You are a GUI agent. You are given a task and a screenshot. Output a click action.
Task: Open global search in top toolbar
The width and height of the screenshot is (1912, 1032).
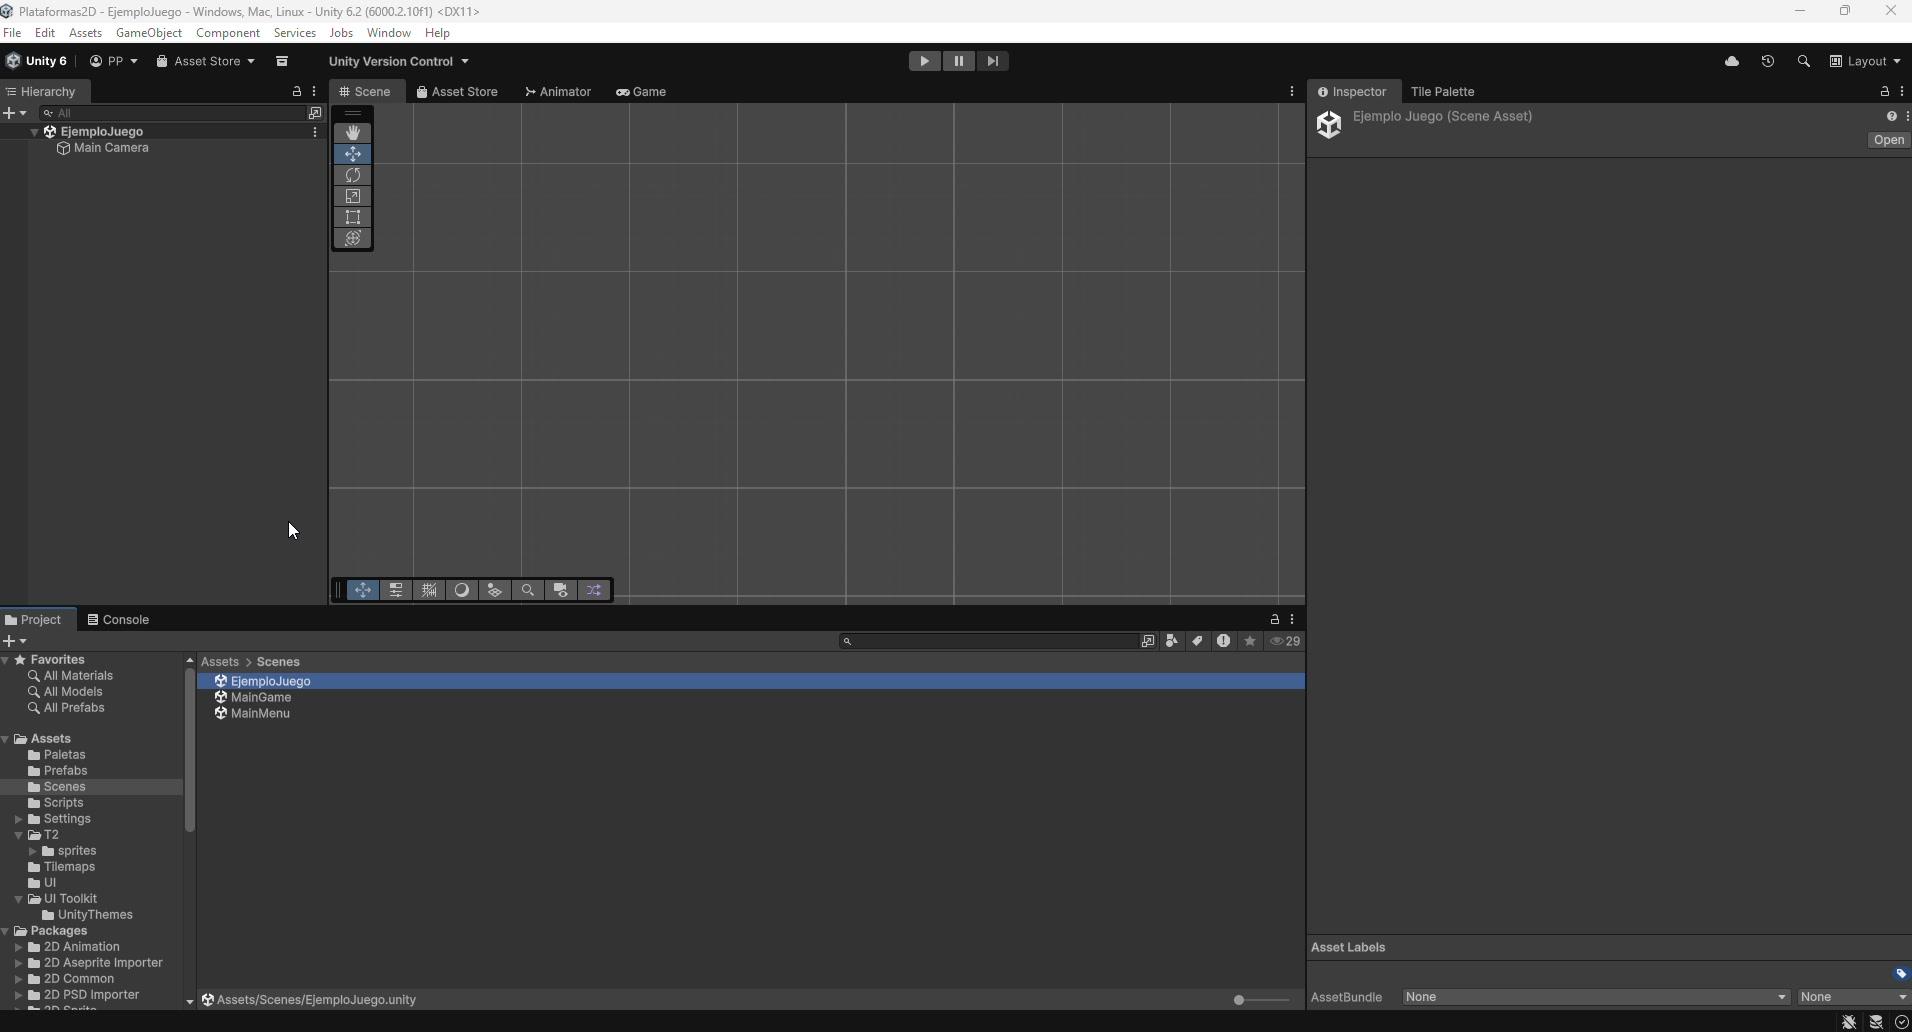1804,61
